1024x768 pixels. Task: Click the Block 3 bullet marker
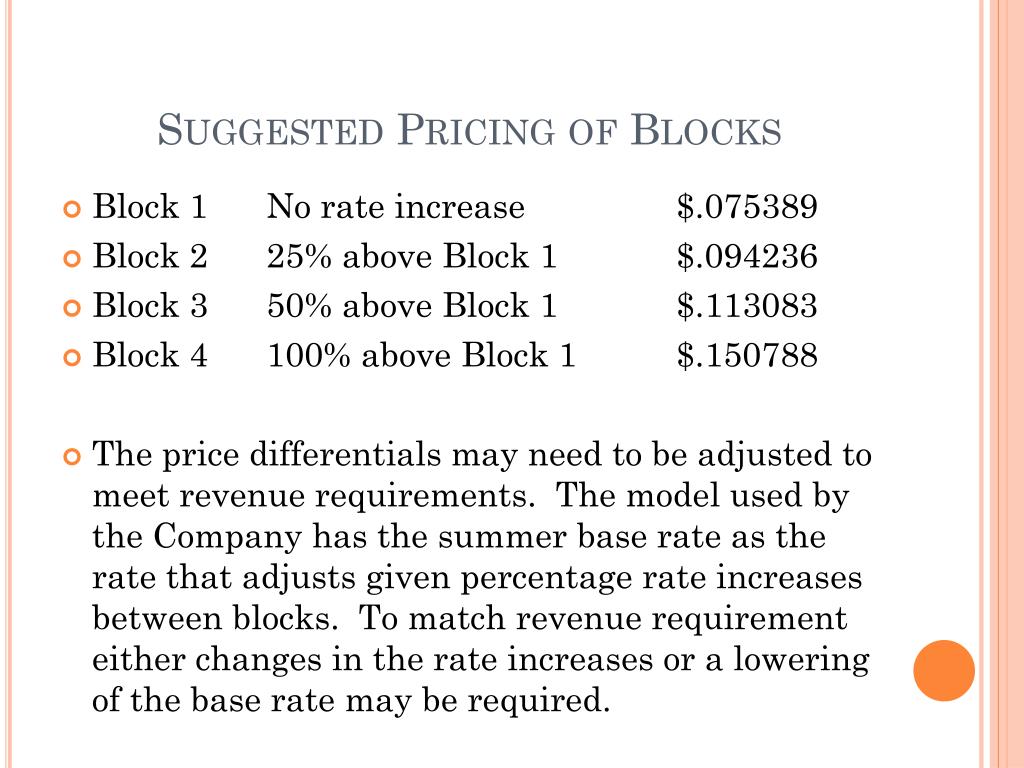(x=72, y=308)
